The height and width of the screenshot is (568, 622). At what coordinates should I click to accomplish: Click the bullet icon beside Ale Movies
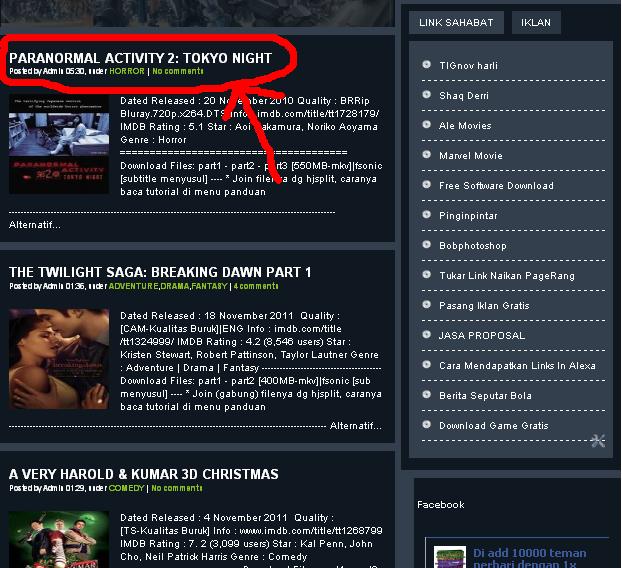426,124
